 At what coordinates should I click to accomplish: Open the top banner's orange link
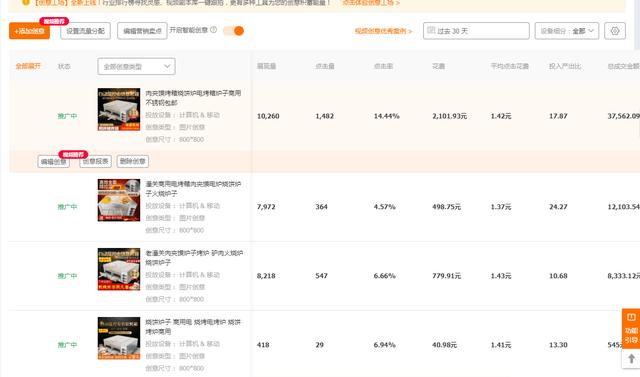click(371, 3)
